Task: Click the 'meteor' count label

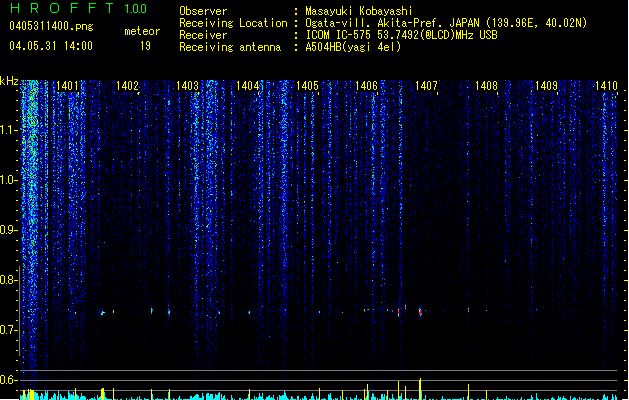Action: (x=142, y=31)
